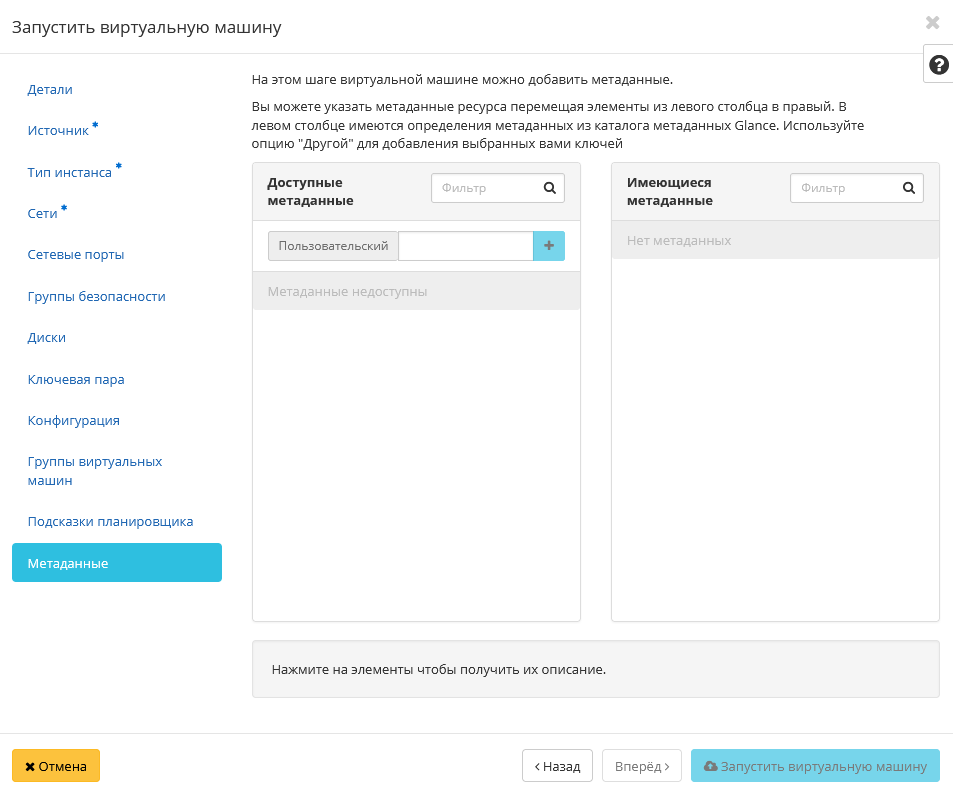953x794 pixels.
Task: Select the Сети step
Action: (42, 213)
